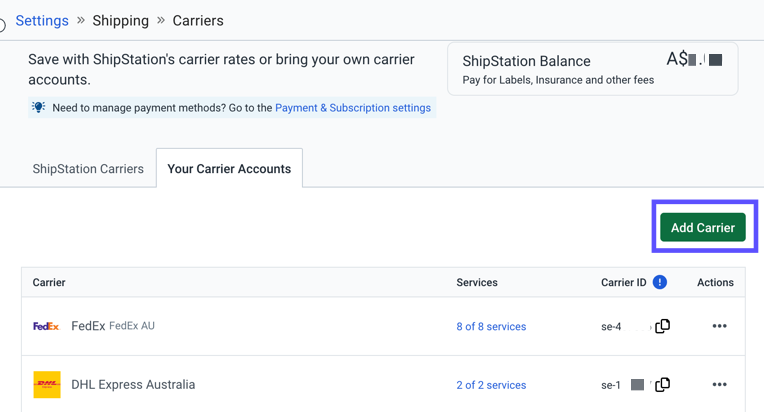Click the Carrier column header

(x=49, y=282)
